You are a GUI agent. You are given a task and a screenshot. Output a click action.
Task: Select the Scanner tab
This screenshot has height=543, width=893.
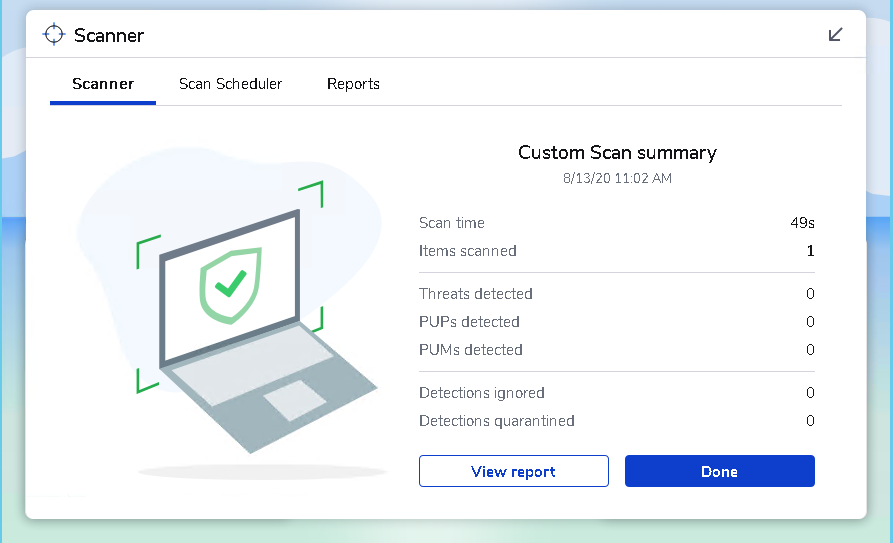click(103, 84)
